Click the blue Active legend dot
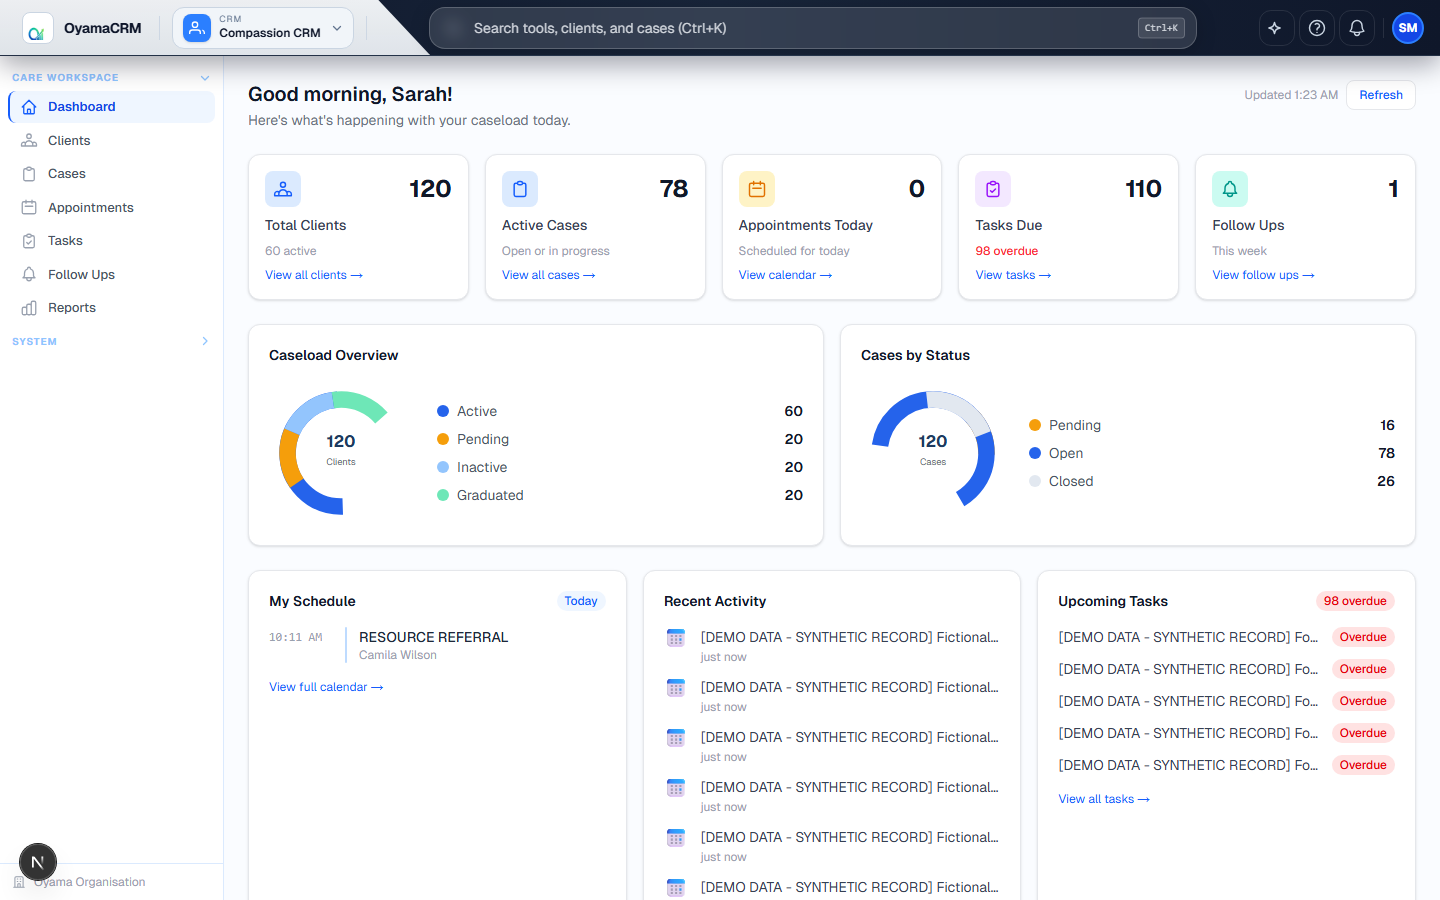Image resolution: width=1440 pixels, height=900 pixels. pos(443,411)
